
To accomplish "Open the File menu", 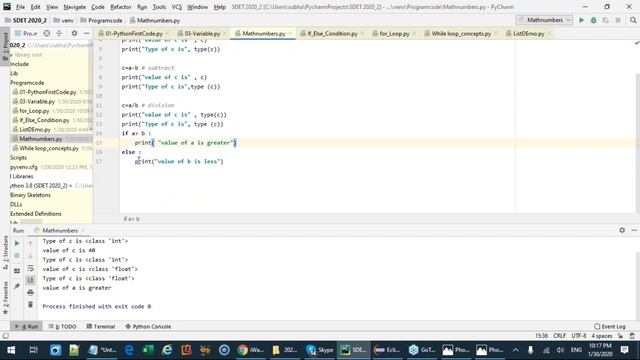I will 20,7.
